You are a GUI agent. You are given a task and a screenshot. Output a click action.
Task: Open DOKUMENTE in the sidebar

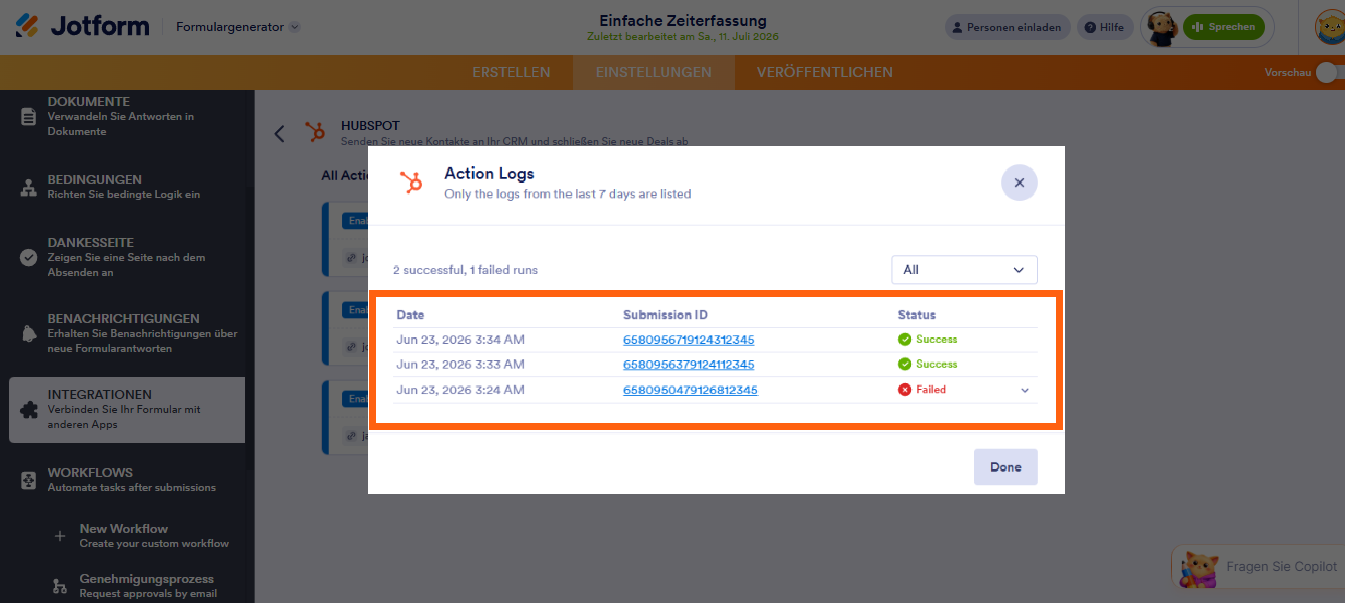pyautogui.click(x=127, y=116)
